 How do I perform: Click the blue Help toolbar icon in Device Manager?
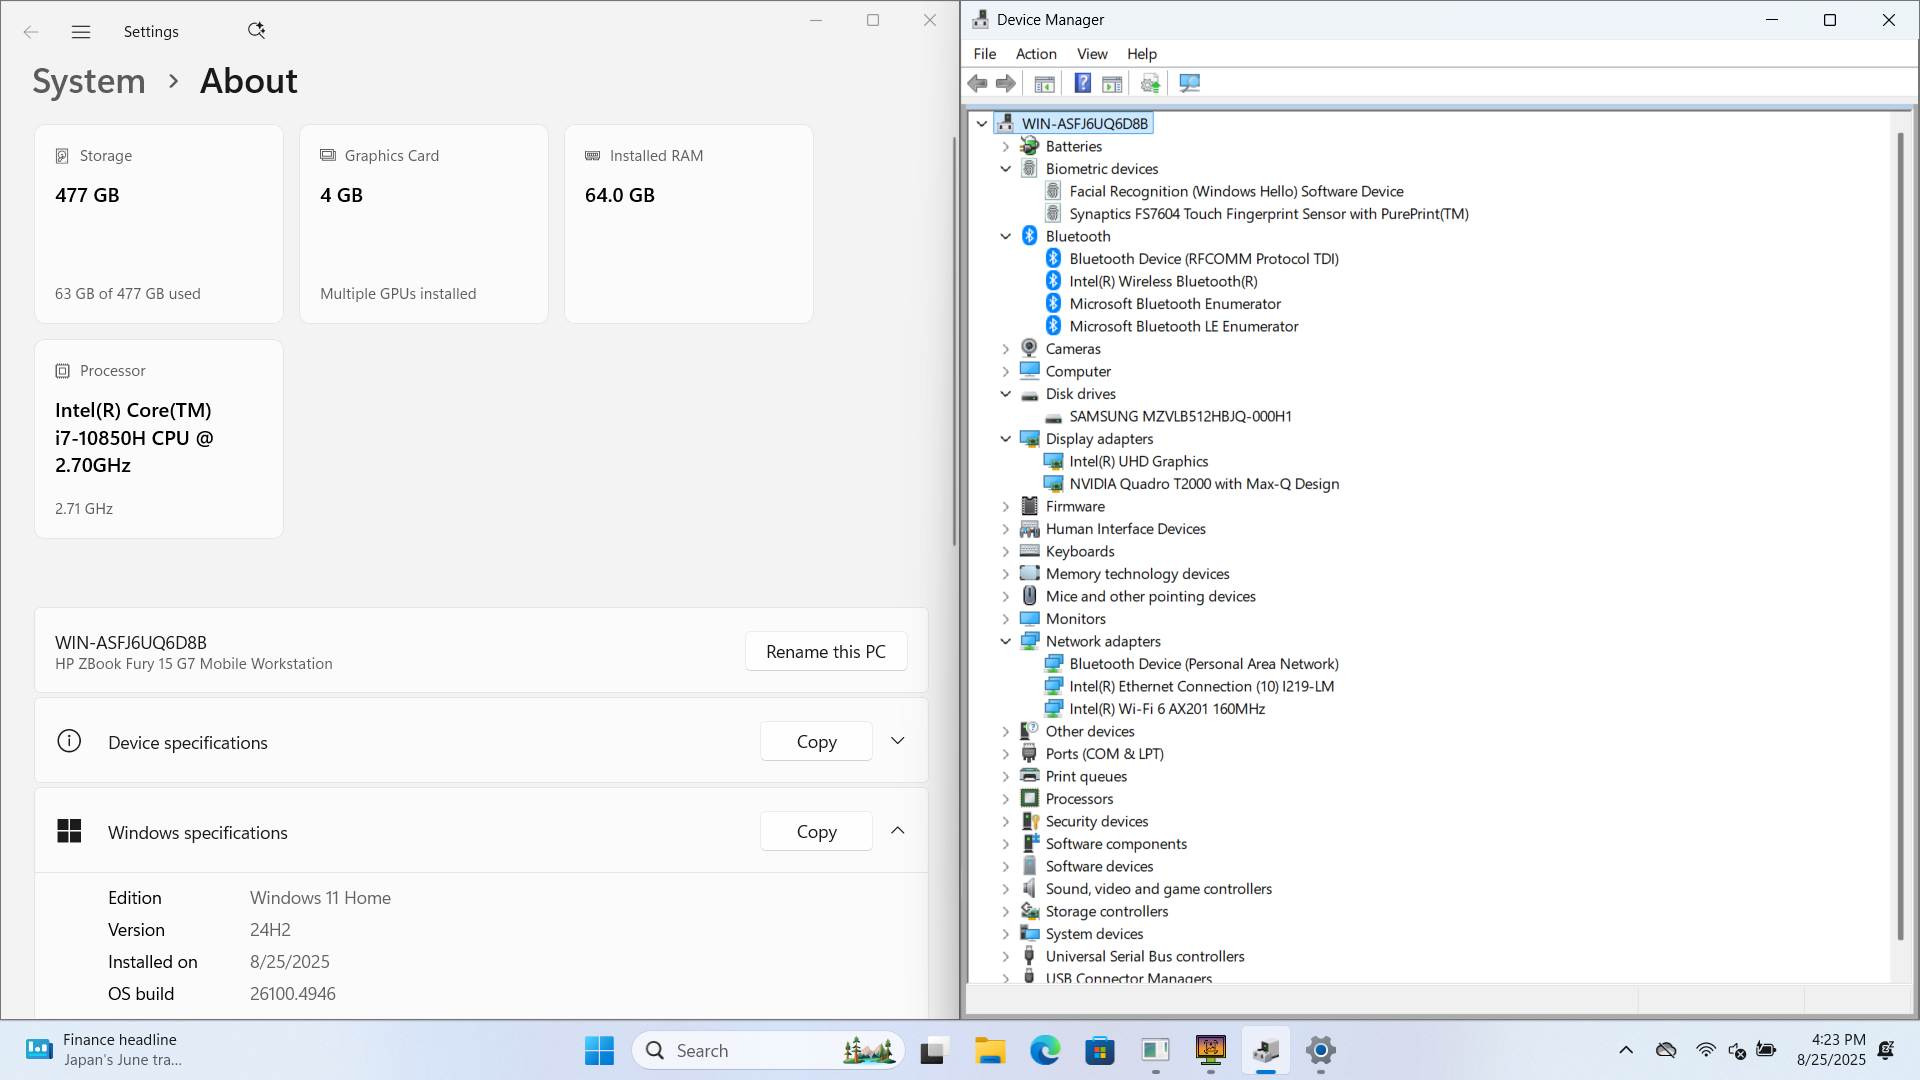click(1082, 84)
